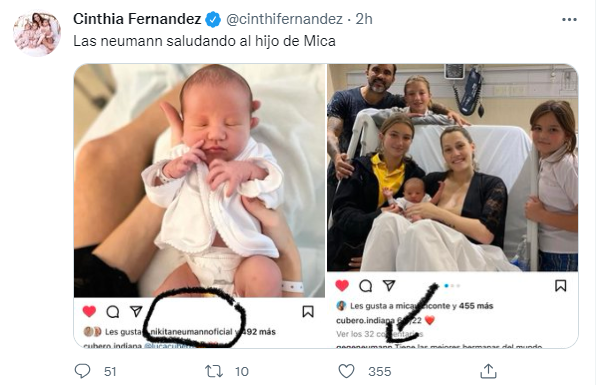The width and height of the screenshot is (609, 385).
Task: Like the tweet with heart icon
Action: (346, 371)
